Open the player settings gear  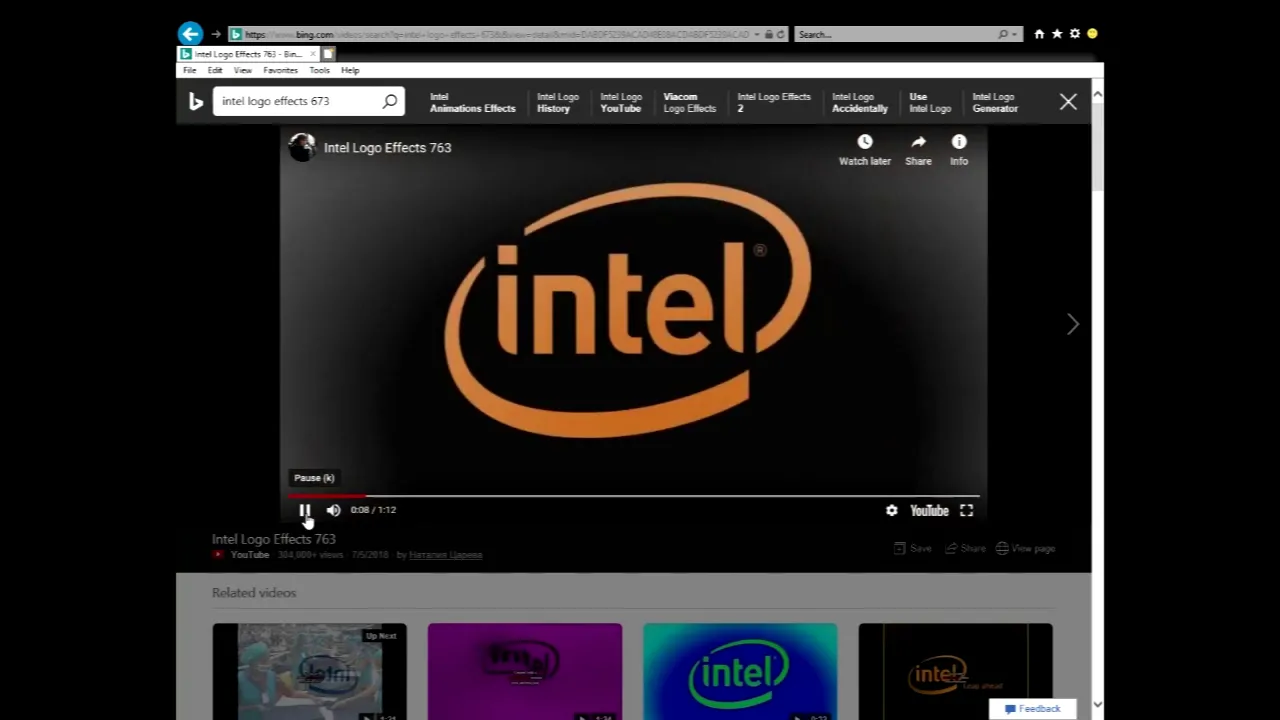(891, 510)
